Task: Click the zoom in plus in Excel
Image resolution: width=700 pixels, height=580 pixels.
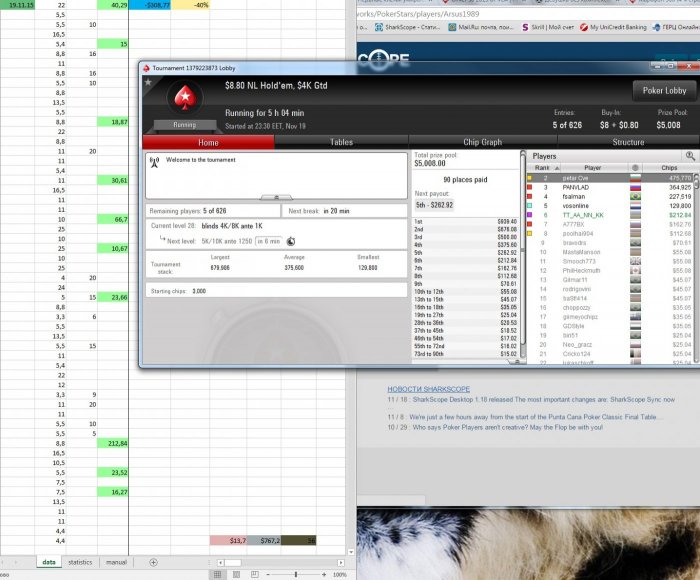Action: coord(324,575)
